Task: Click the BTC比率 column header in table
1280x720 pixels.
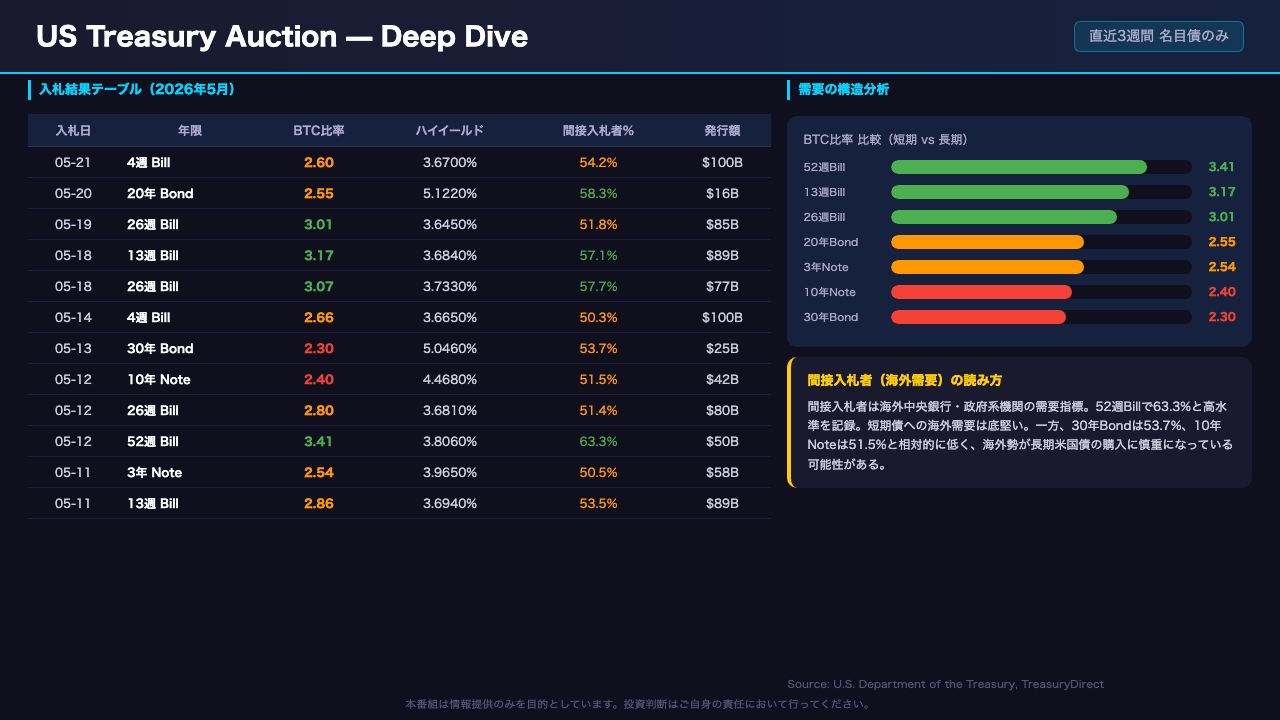Action: (319, 131)
